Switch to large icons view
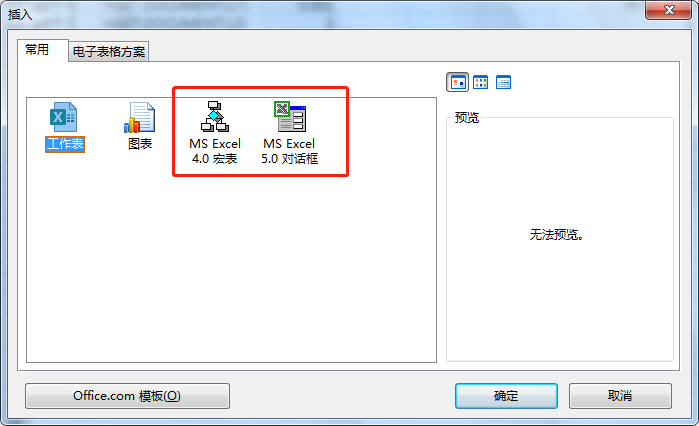This screenshot has height=426, width=699. pos(457,82)
